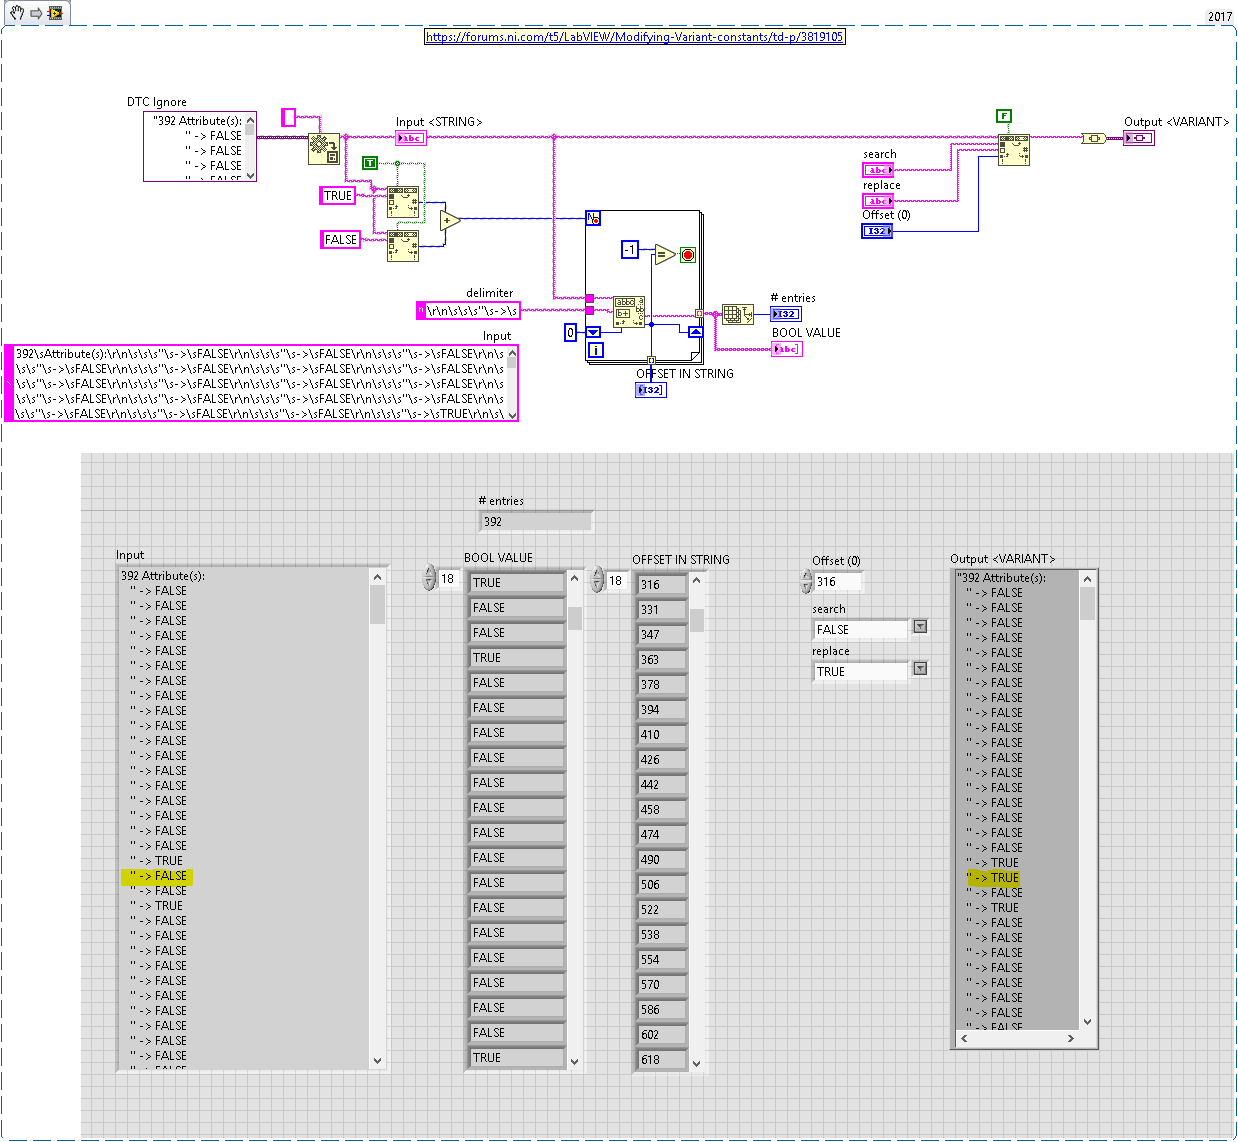
Task: Click the BOOL VALUE array scroll-down arrow
Action: [575, 1062]
